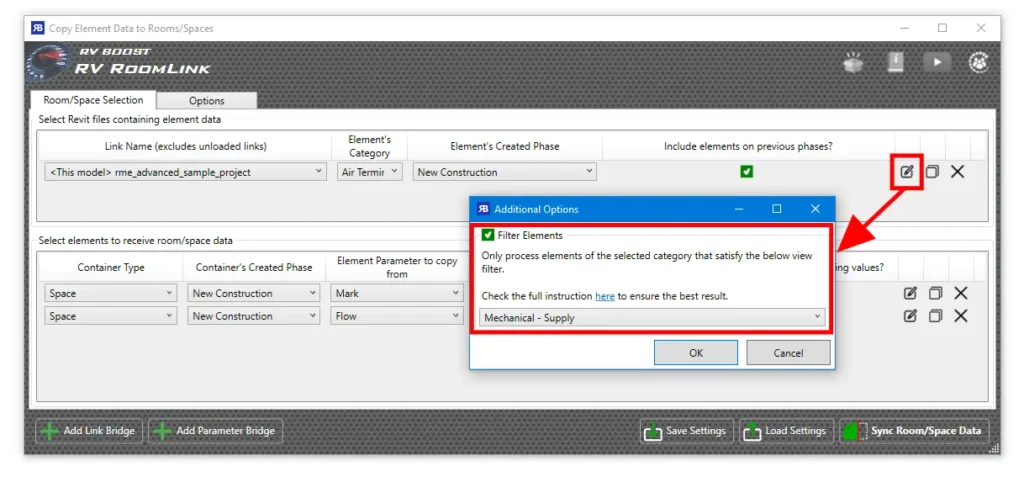Click the RV Boost speedometer logo

pos(48,64)
